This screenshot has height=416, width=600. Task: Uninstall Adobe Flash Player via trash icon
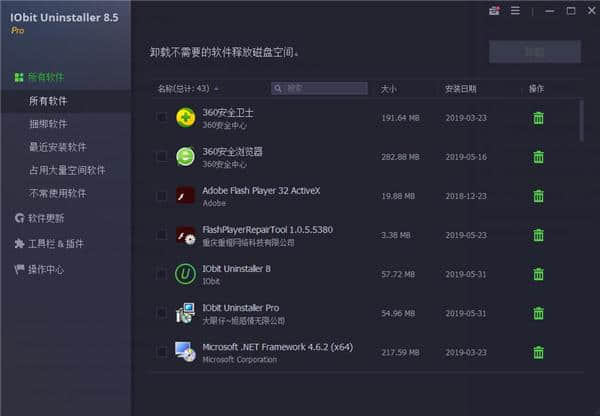(538, 196)
